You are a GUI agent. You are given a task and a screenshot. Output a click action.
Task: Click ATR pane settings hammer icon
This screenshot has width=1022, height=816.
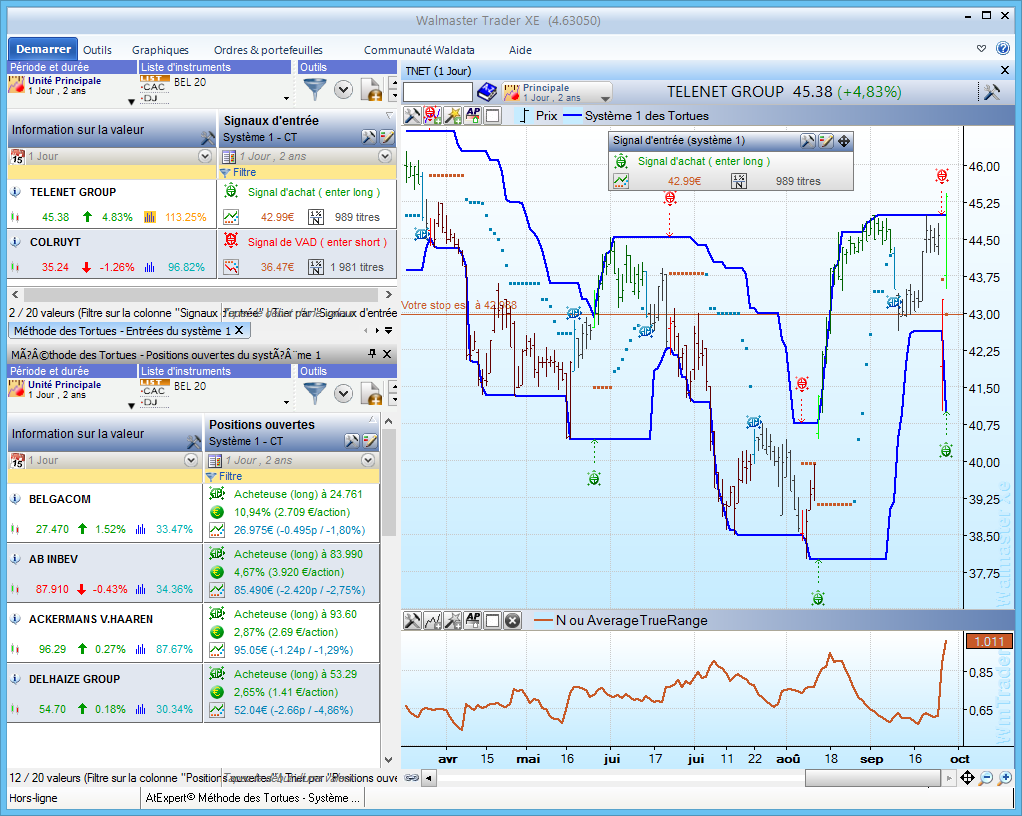coord(412,620)
